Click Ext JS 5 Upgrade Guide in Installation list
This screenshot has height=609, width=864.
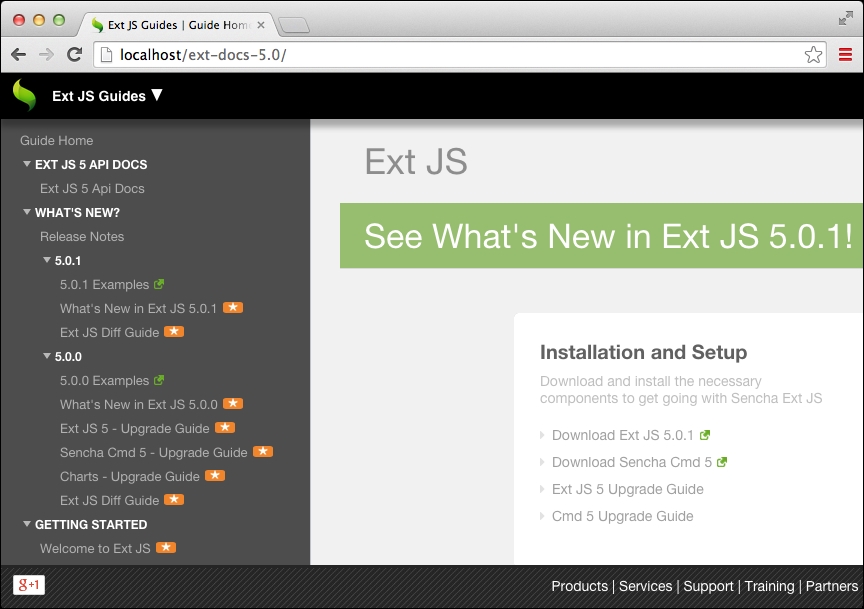pyautogui.click(x=628, y=489)
